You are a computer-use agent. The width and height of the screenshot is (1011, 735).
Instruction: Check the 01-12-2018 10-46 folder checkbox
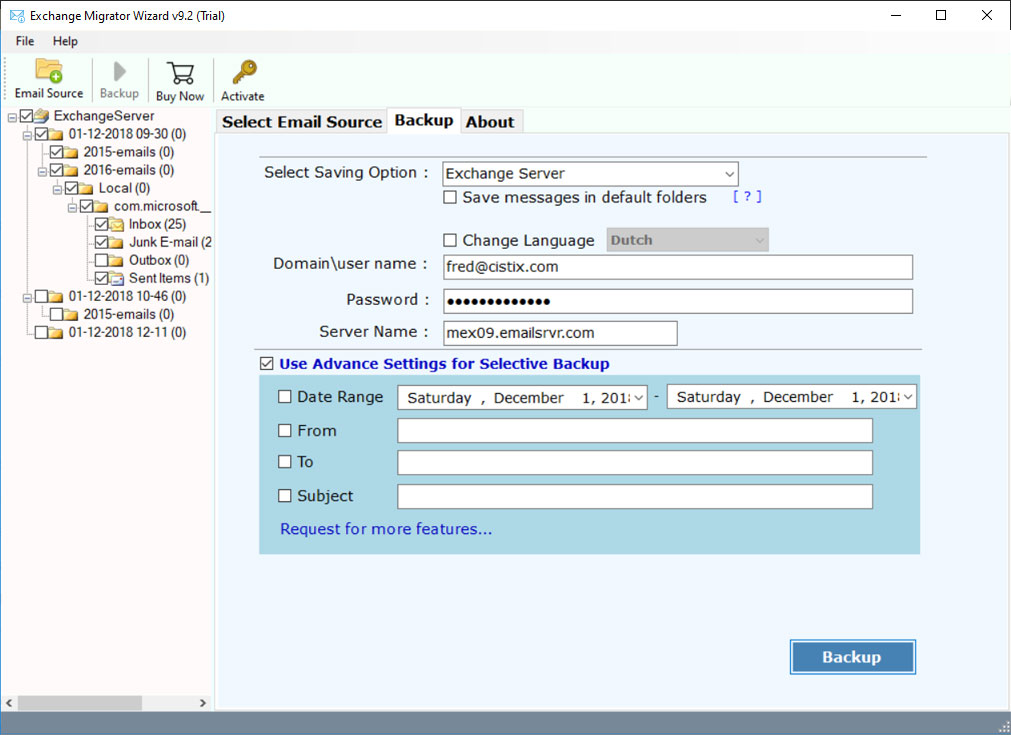[x=41, y=297]
